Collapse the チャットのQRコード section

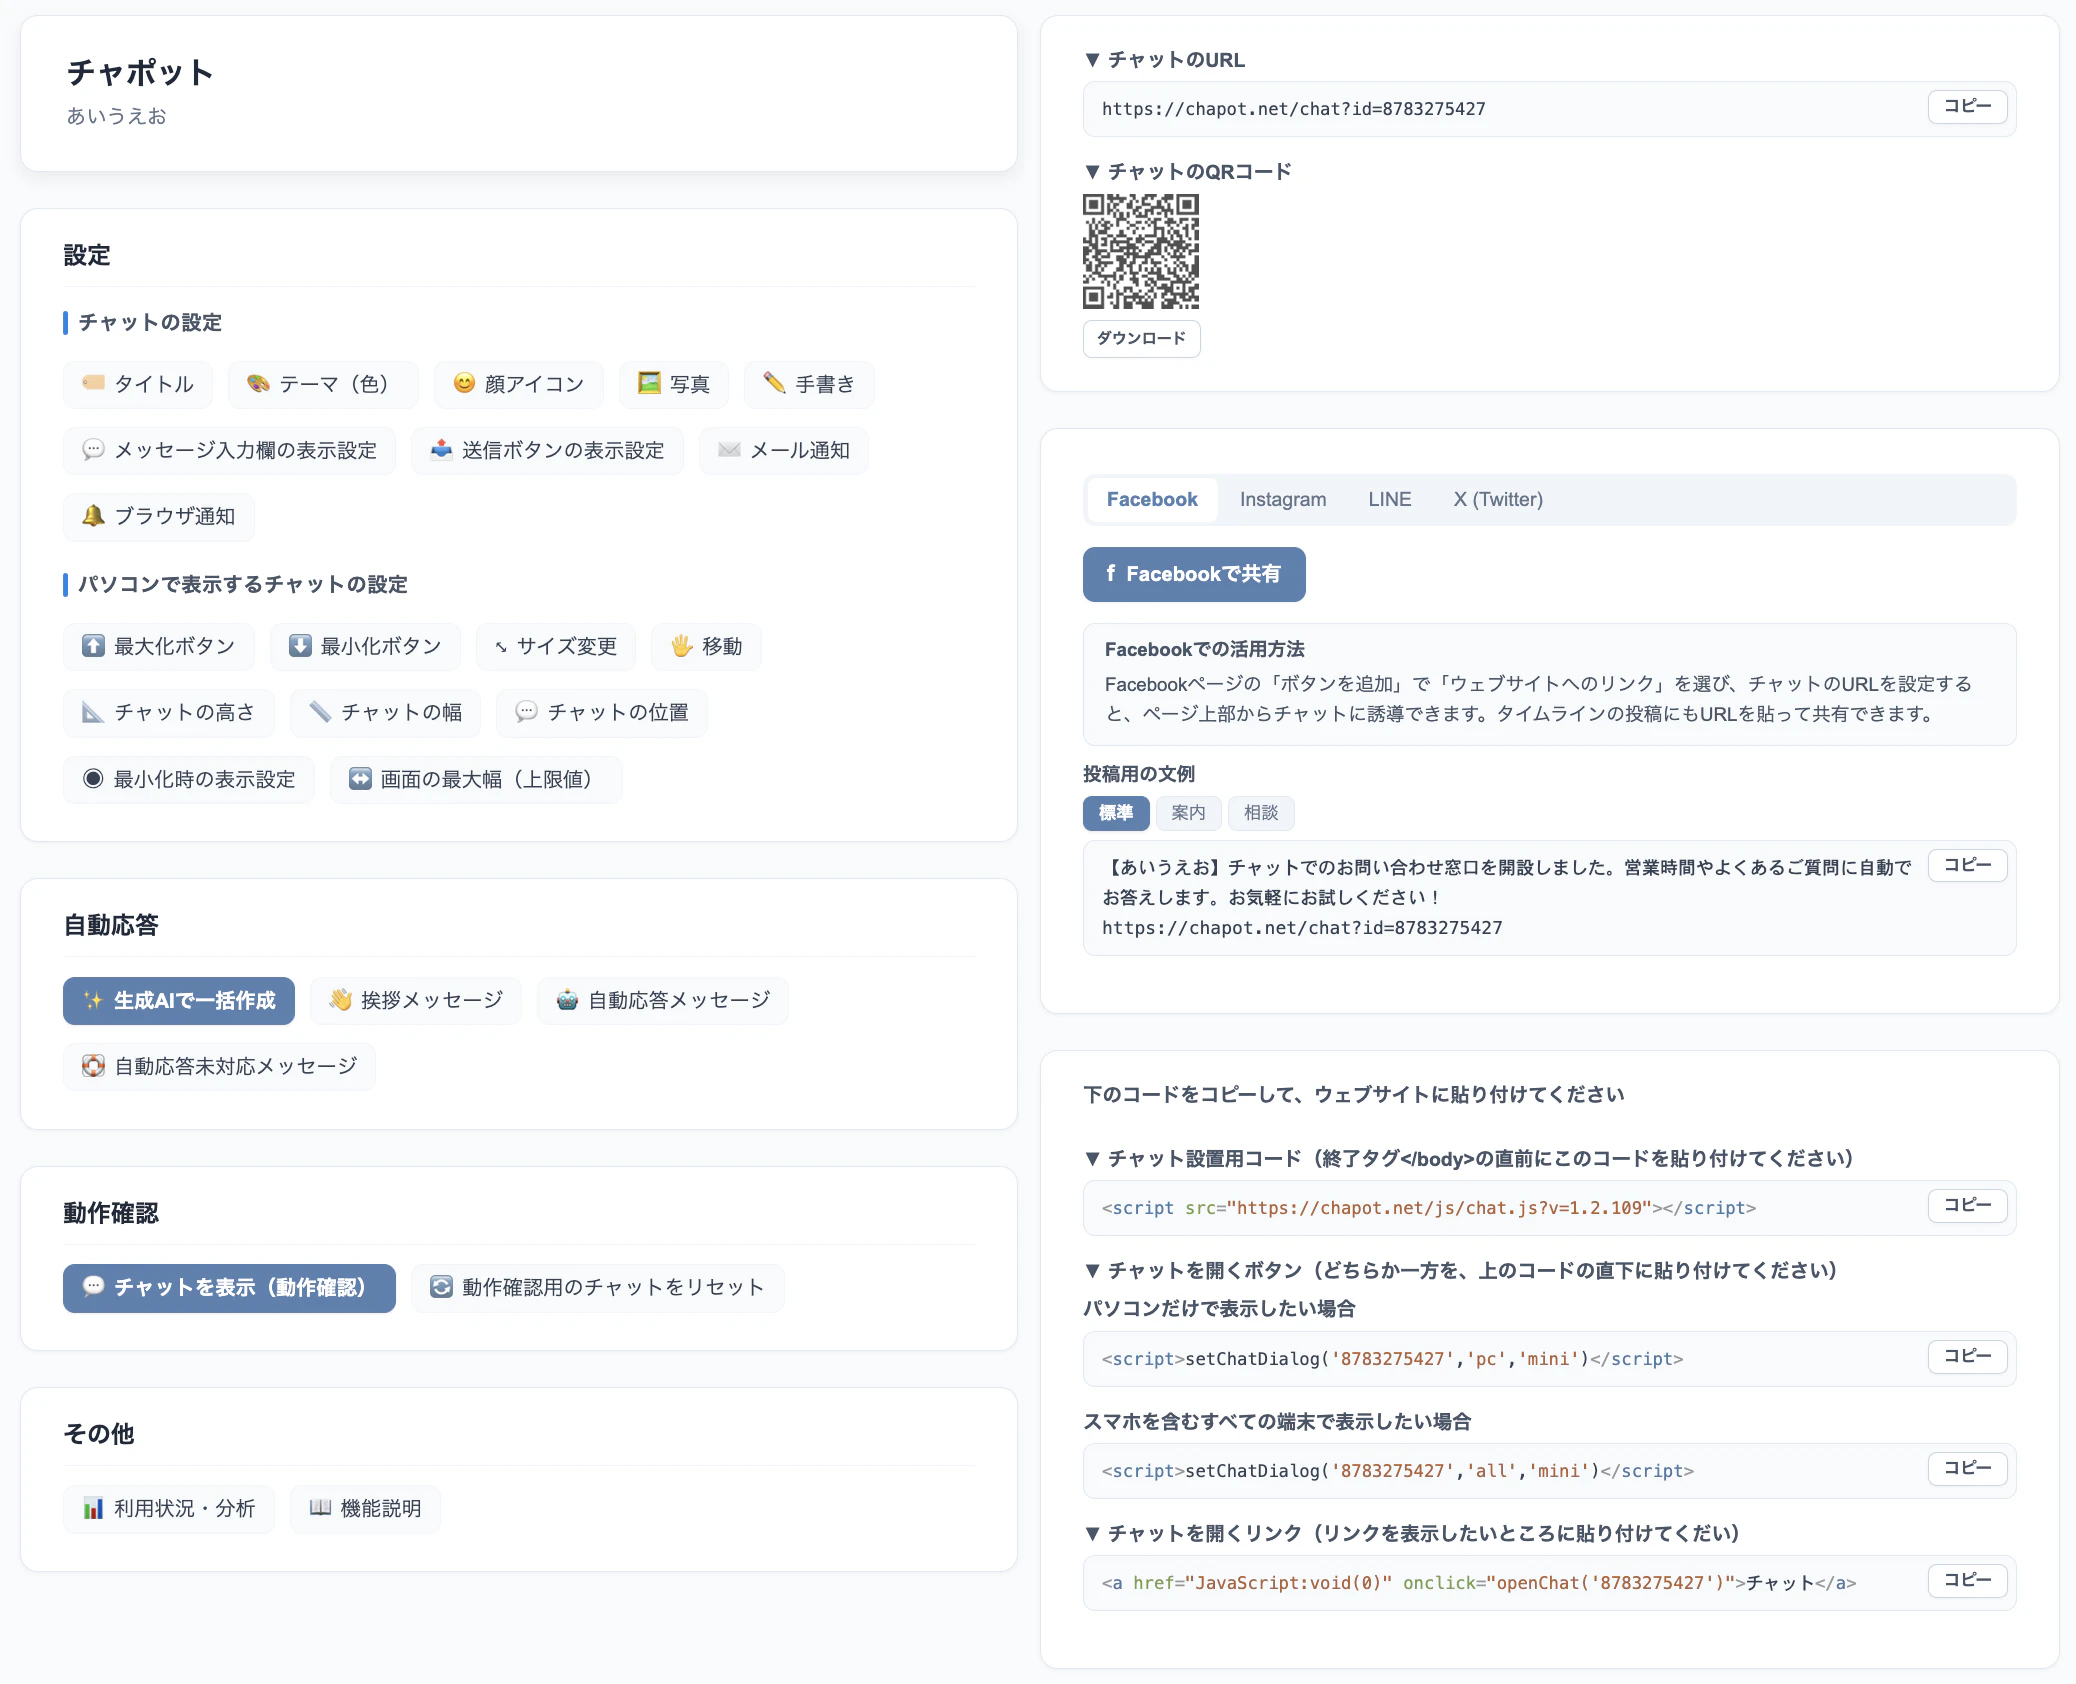click(1188, 172)
